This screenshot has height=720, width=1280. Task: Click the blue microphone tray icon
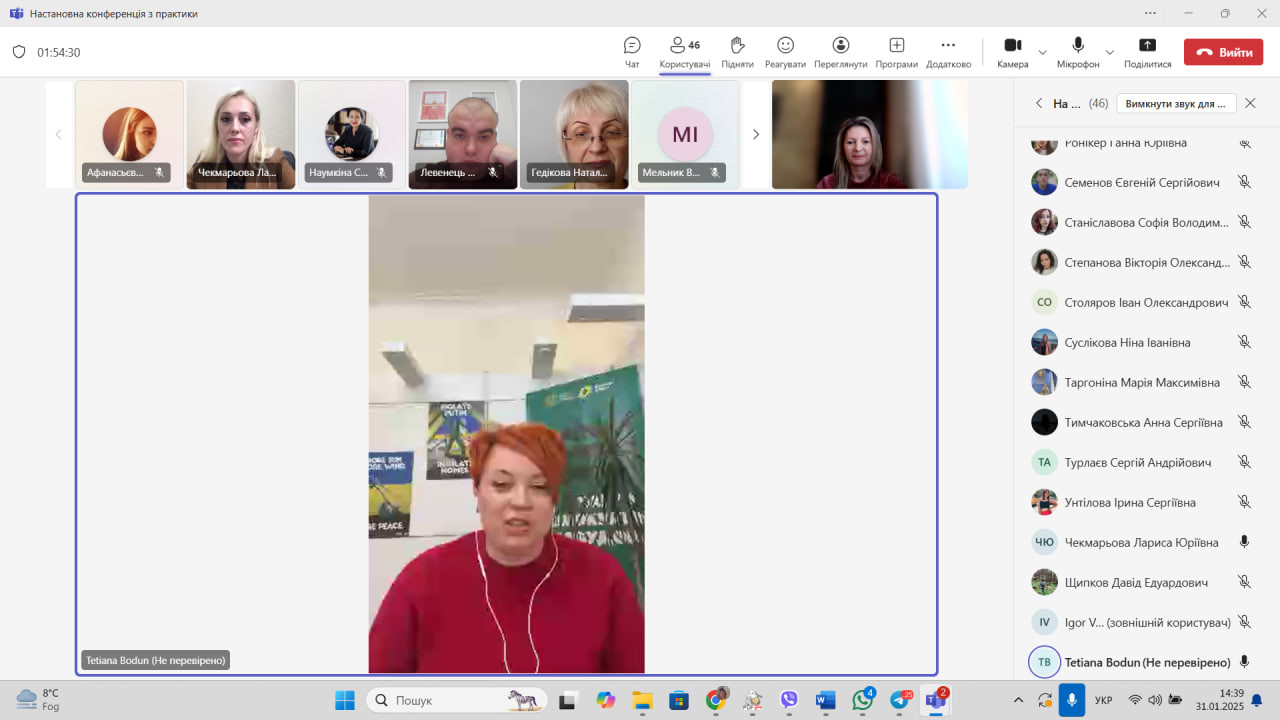coord(1071,700)
